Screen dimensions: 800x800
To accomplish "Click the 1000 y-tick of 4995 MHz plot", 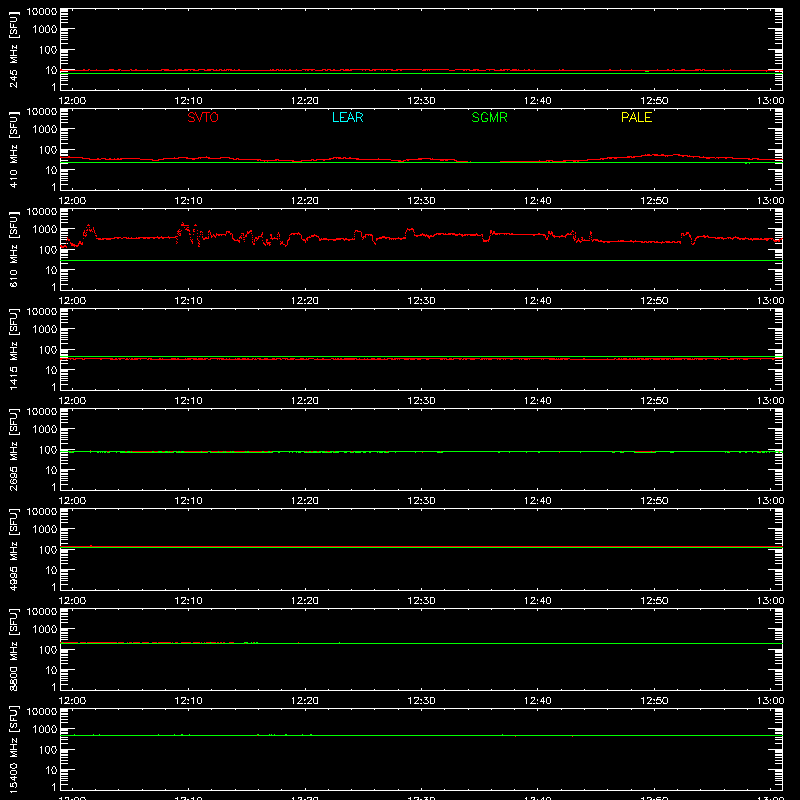I will pos(45,530).
